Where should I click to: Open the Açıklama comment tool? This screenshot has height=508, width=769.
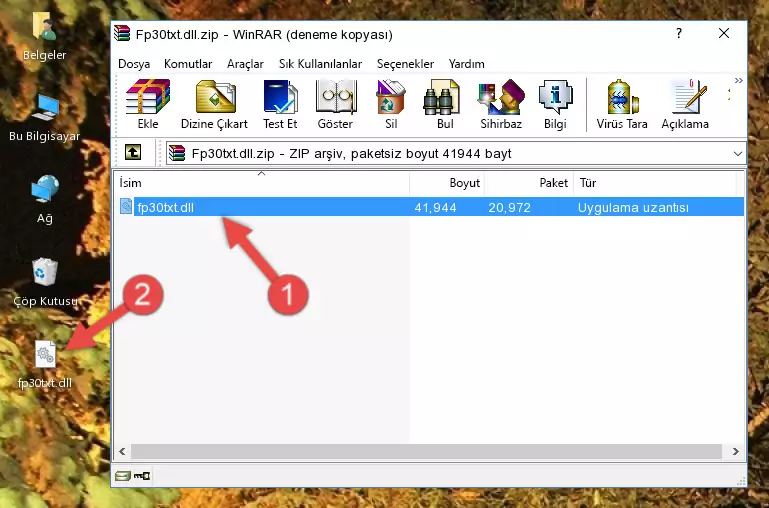coord(685,104)
